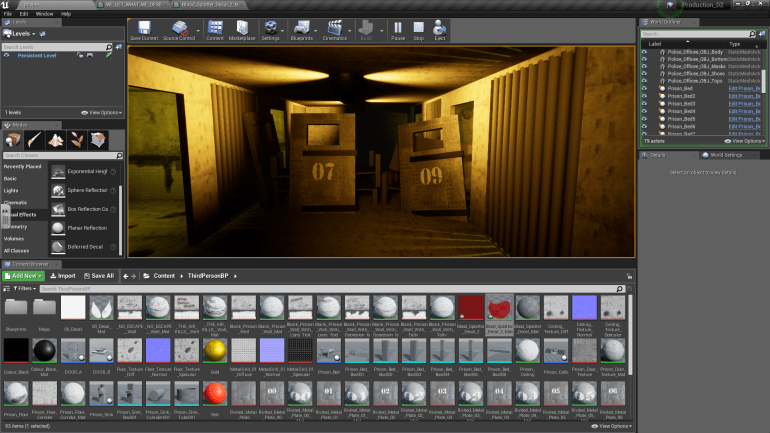Open Source Control from the toolbar
Viewport: 770px width, 433px height.
click(x=178, y=30)
